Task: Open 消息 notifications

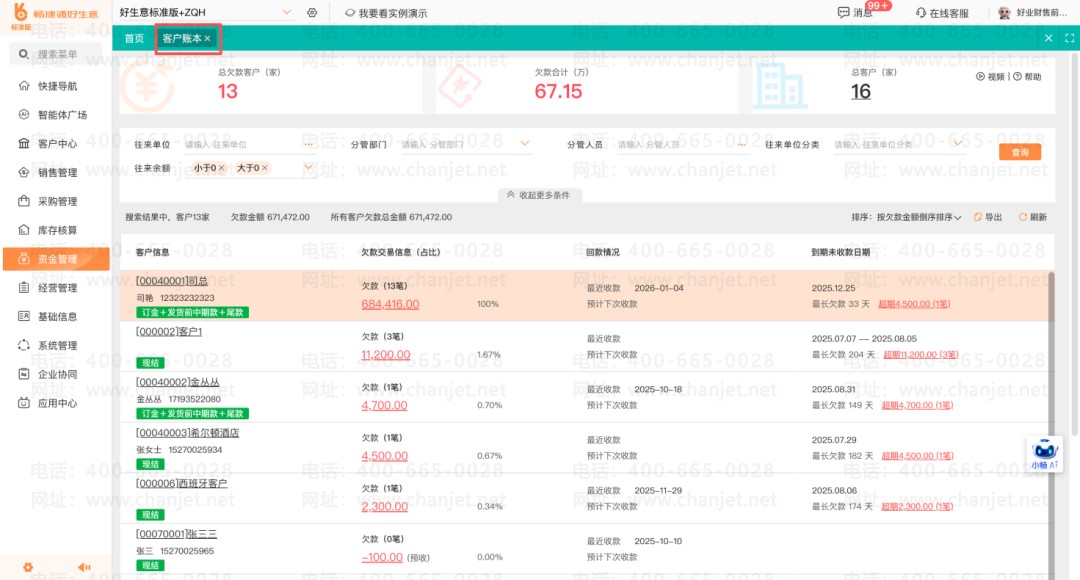Action: pos(855,12)
